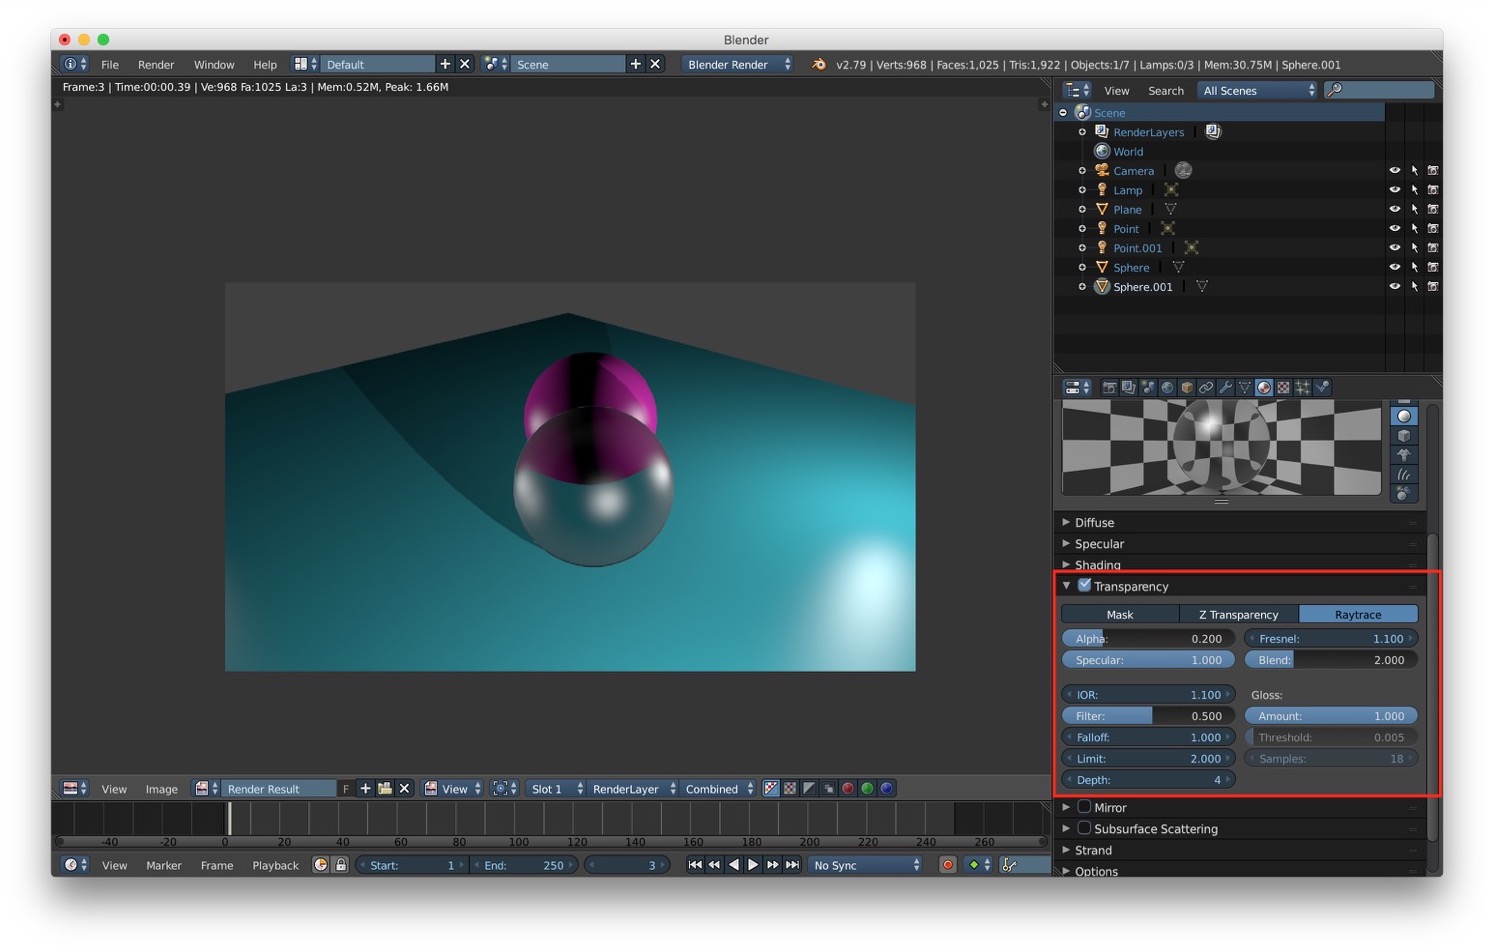
Task: Select Raytrace transparency mode
Action: coord(1358,614)
